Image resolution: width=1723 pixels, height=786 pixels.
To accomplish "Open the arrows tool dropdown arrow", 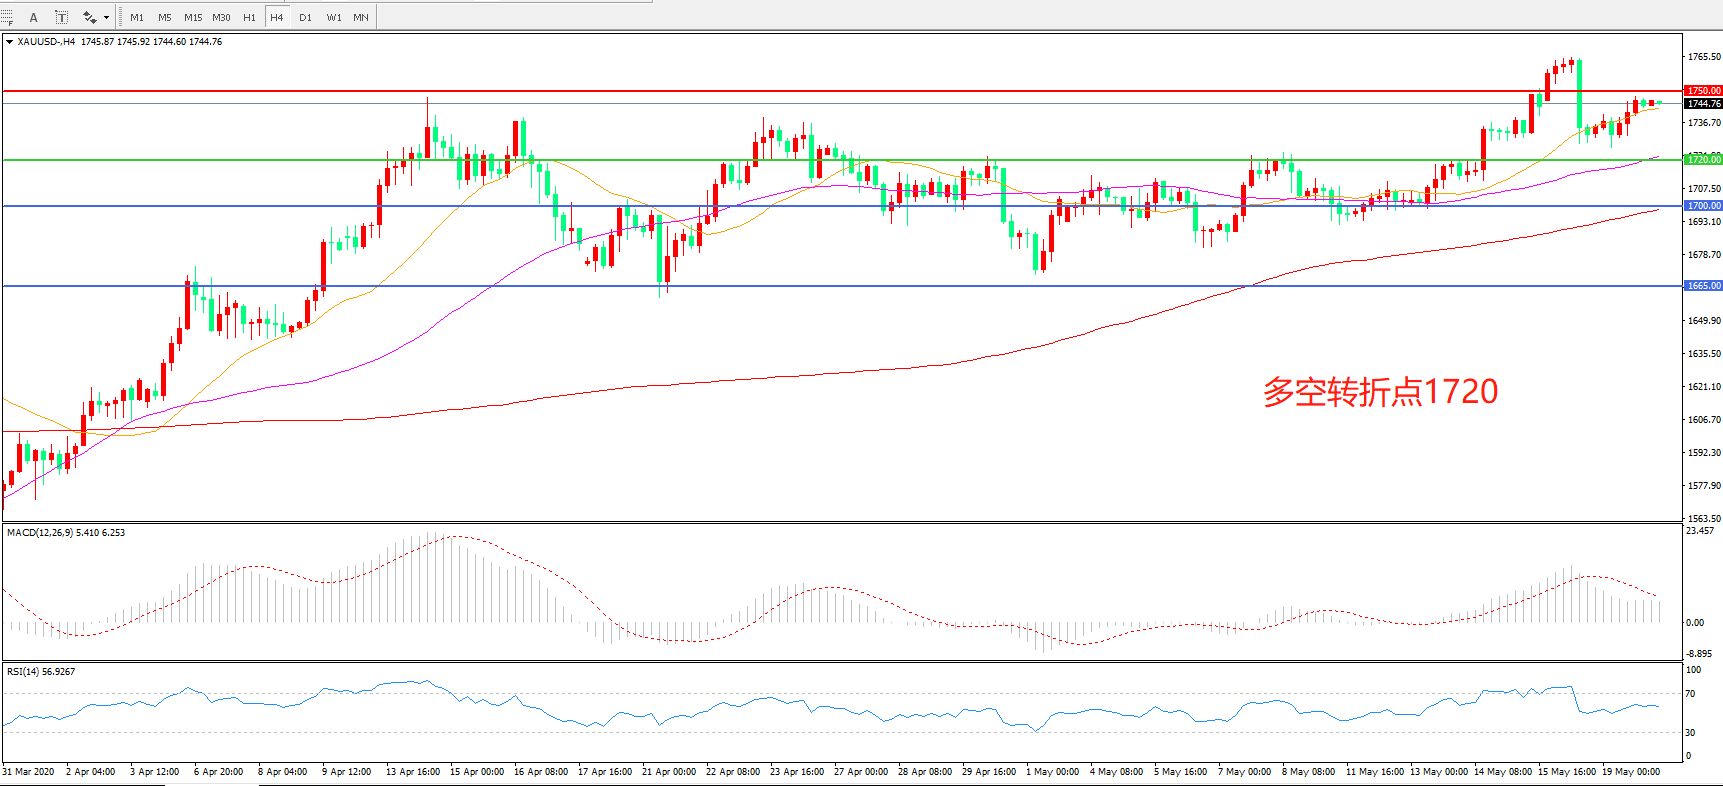I will pyautogui.click(x=106, y=17).
